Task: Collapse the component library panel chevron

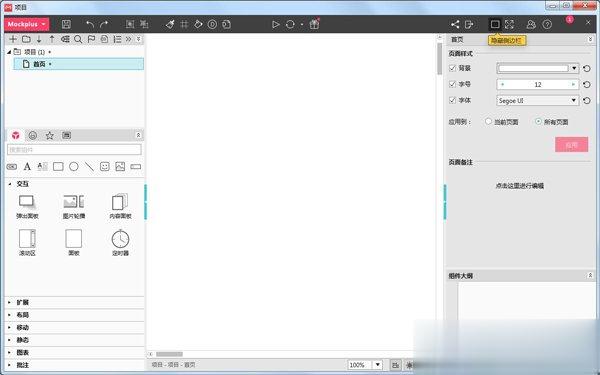Action: [x=139, y=135]
